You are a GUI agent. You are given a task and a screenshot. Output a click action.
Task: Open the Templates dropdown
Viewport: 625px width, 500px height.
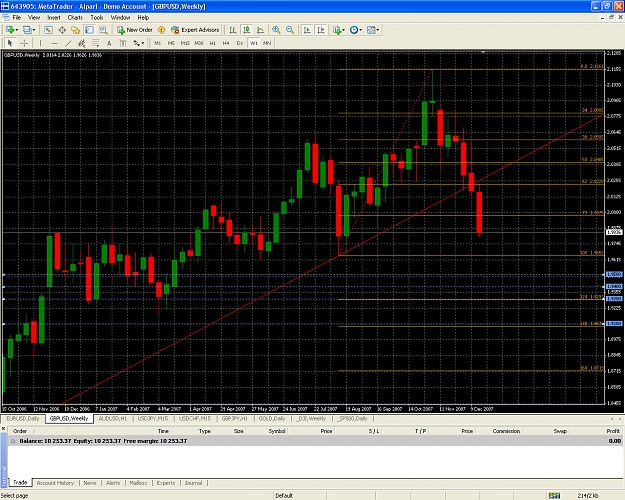[373, 30]
